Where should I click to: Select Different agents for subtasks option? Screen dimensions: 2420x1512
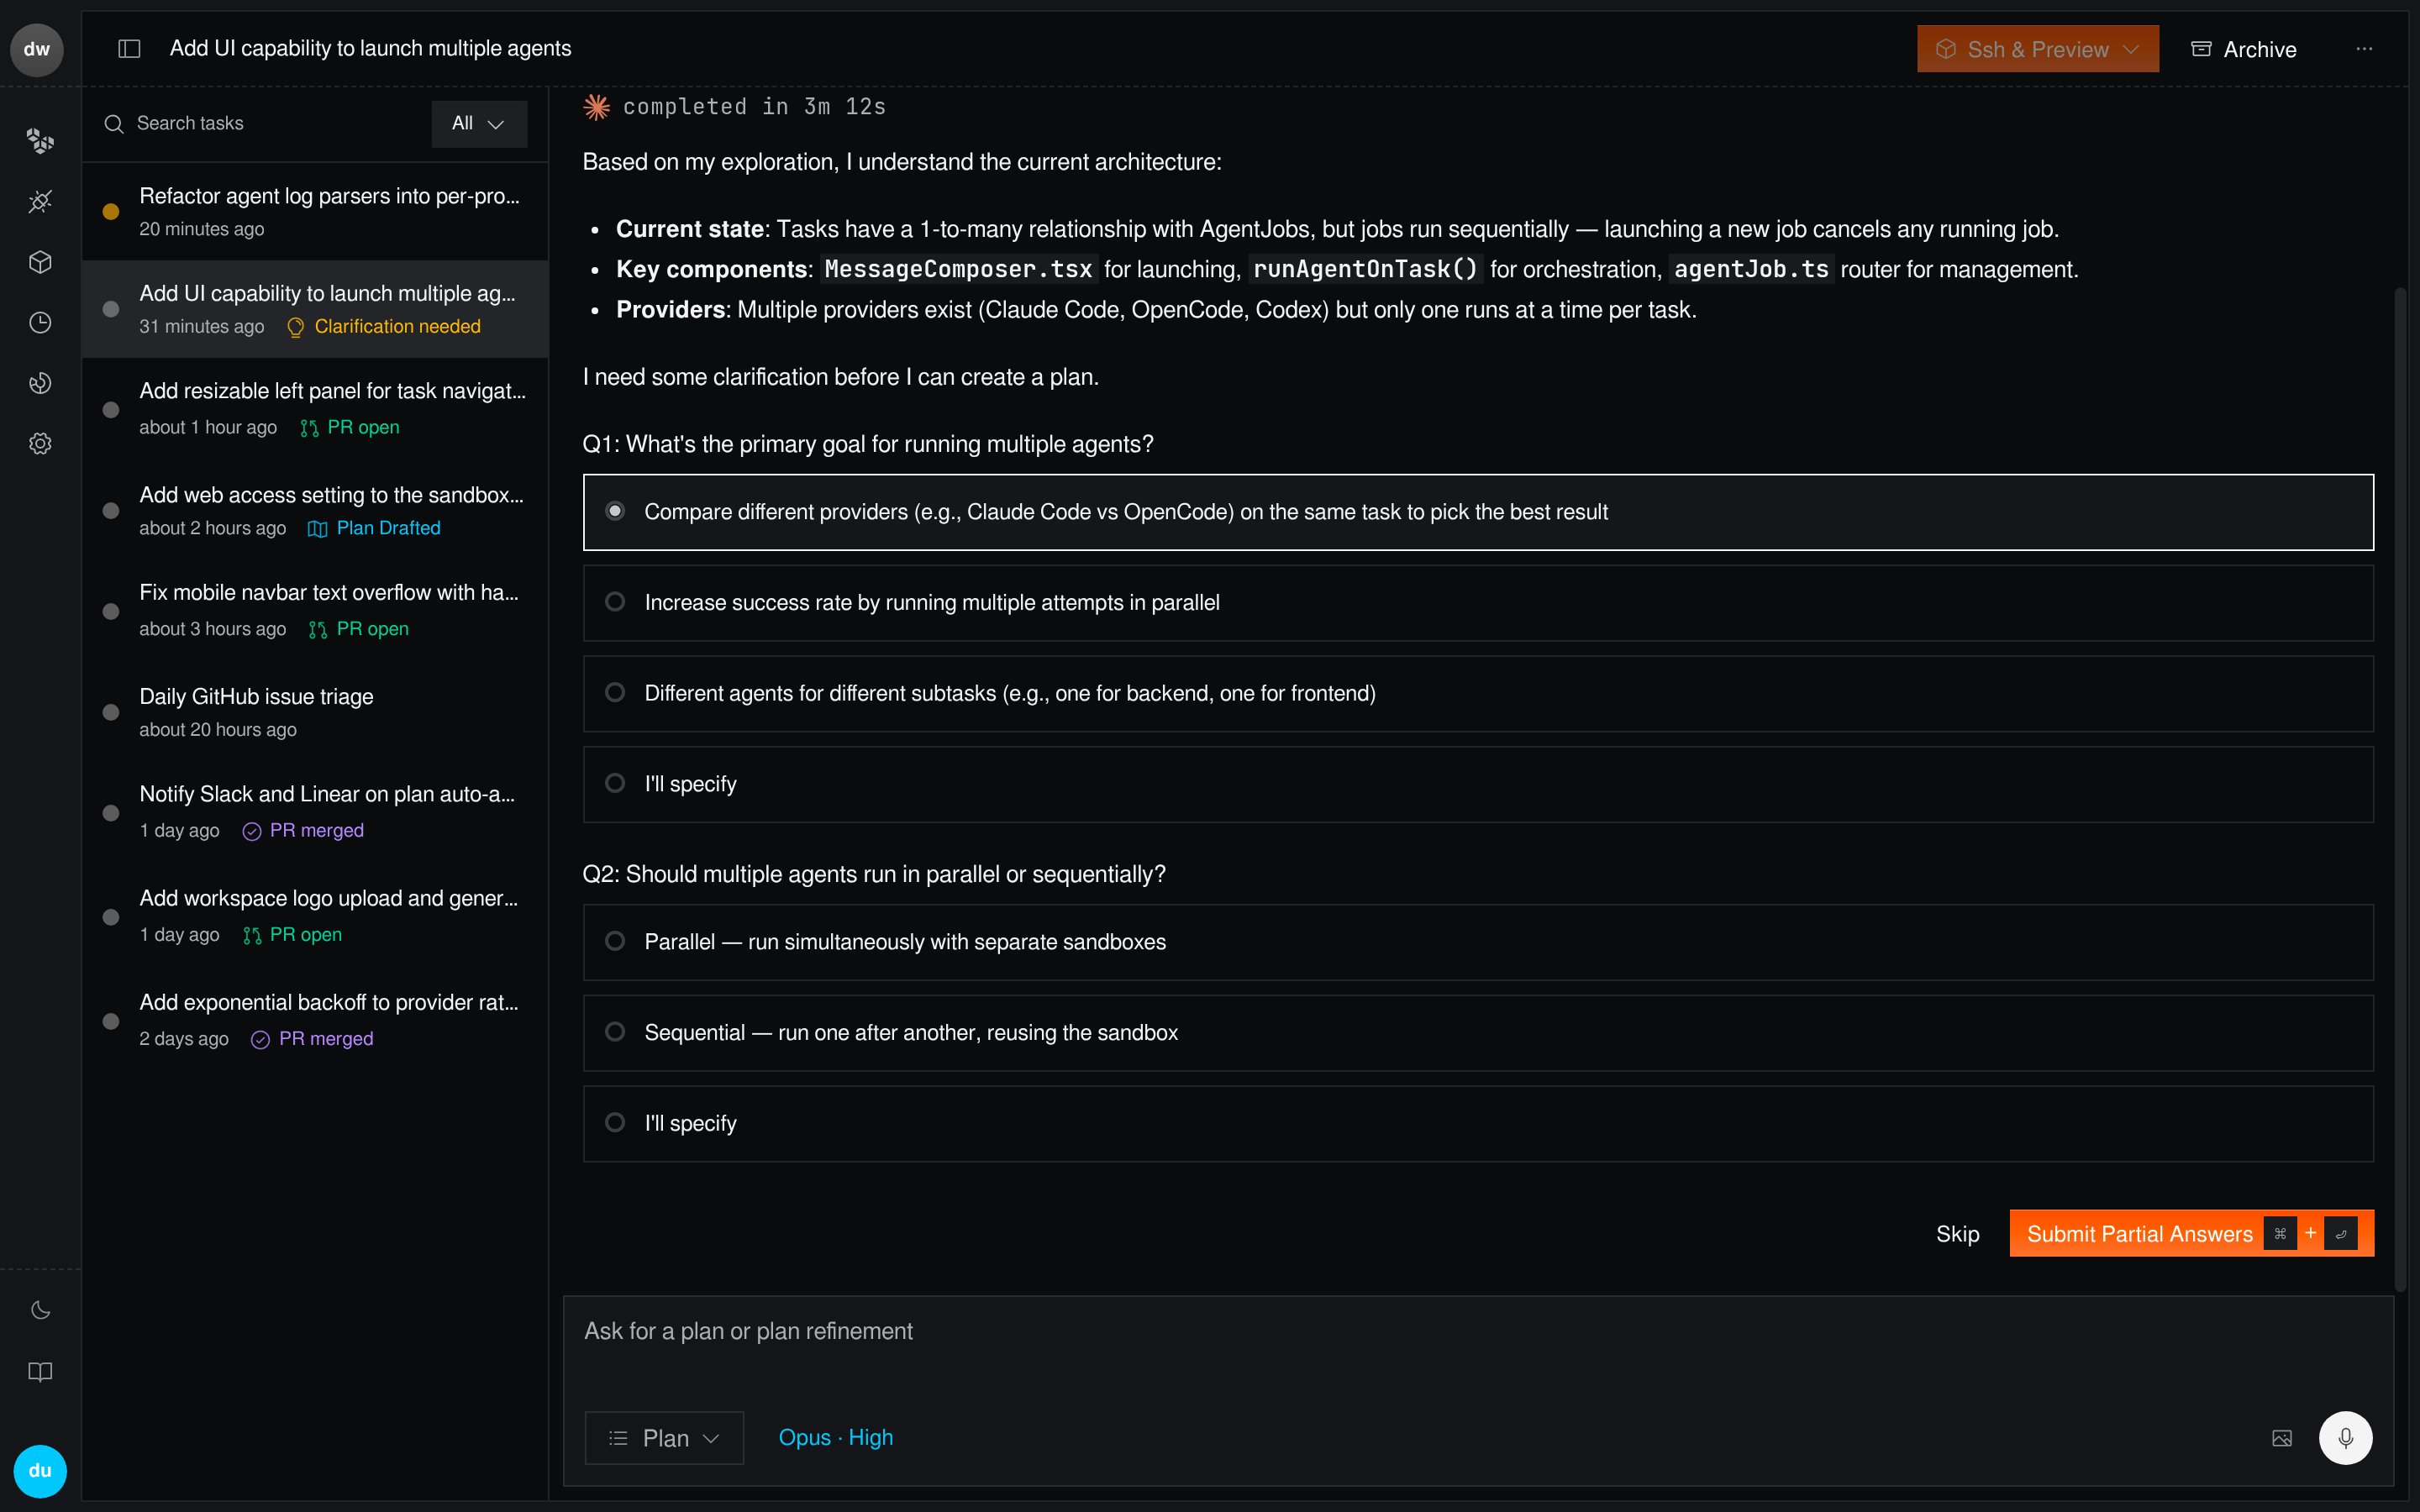1478,693
